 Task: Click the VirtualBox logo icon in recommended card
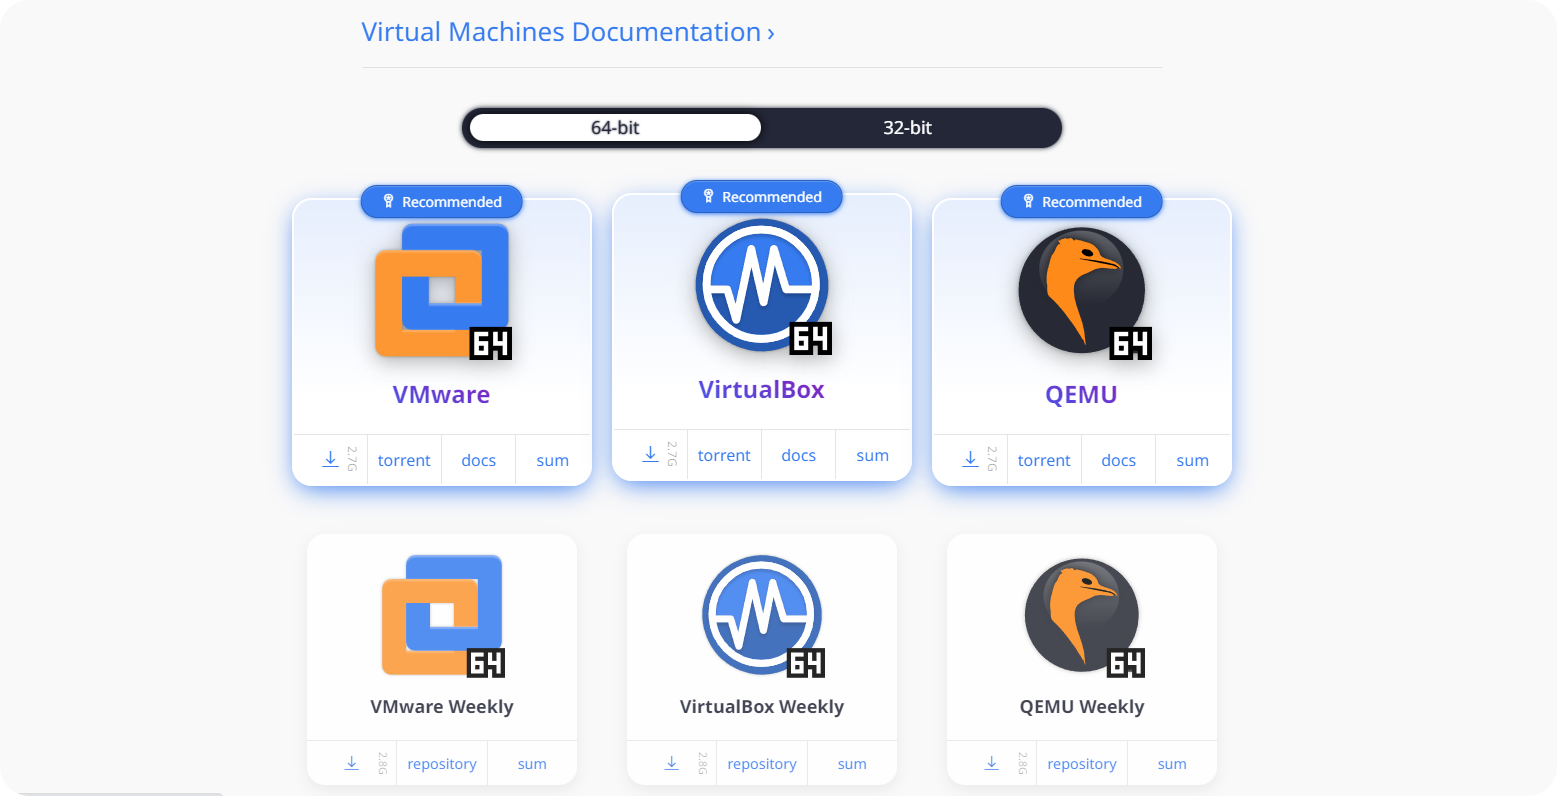pos(762,285)
